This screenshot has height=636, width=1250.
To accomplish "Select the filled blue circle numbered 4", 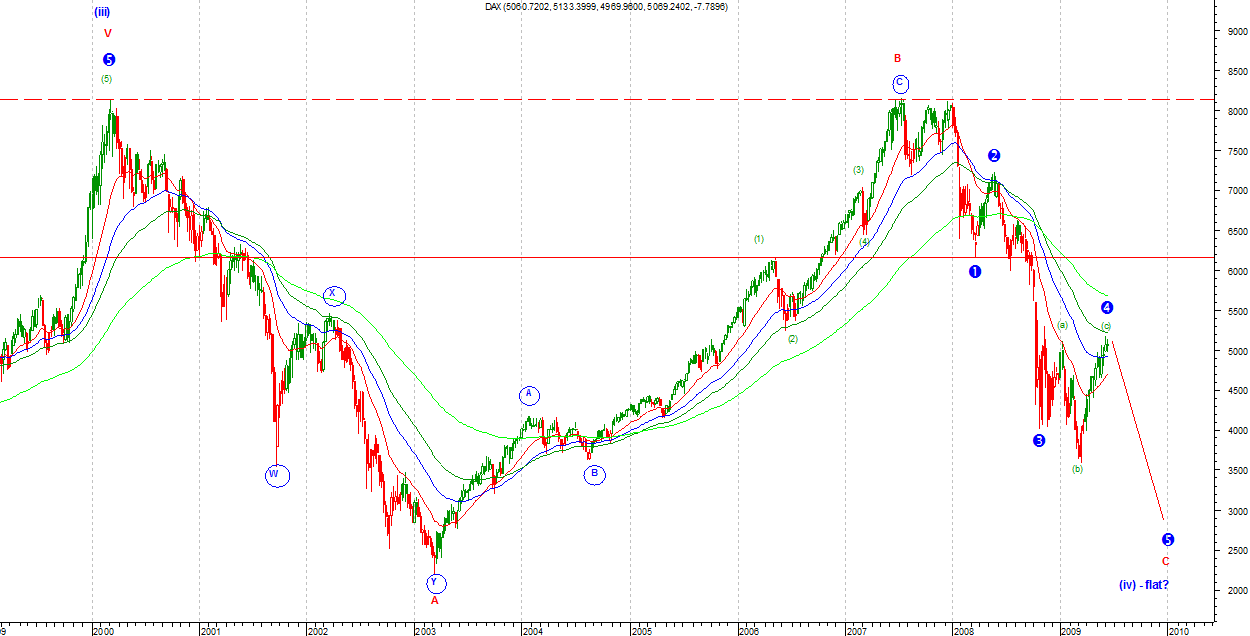I will 1107,308.
